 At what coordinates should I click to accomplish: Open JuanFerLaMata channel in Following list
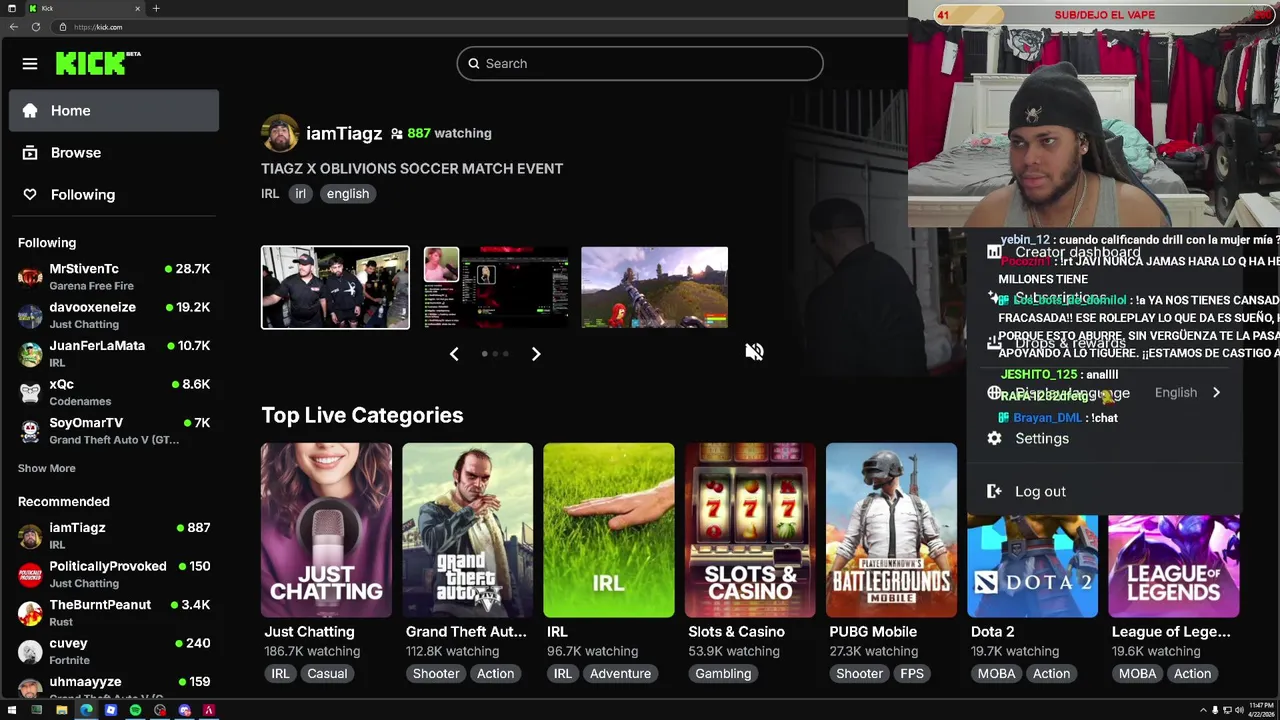click(x=114, y=354)
